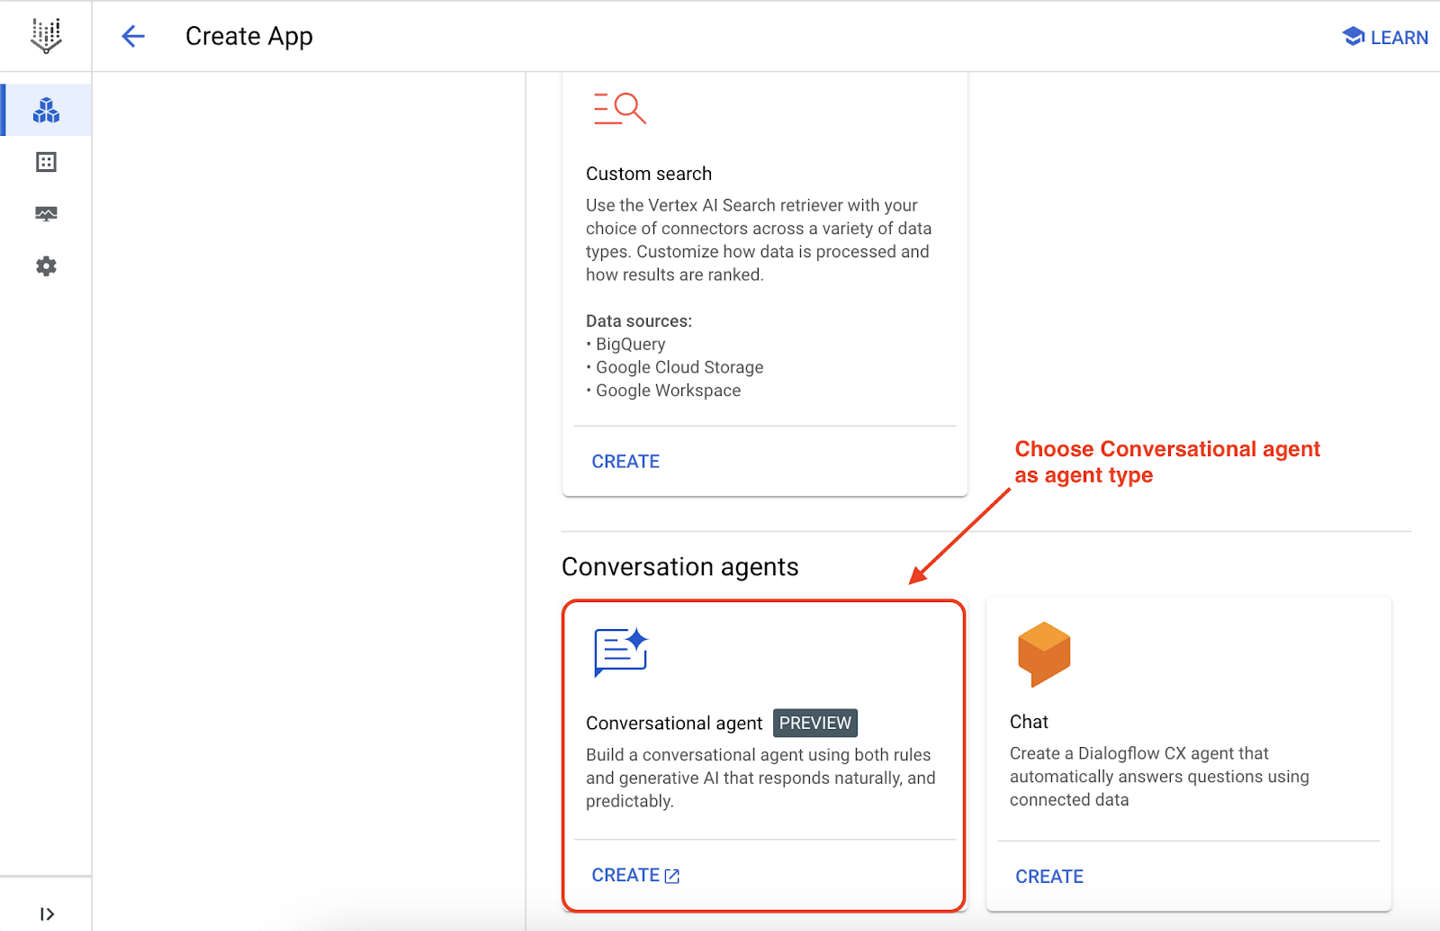Click the Analytics monitoring icon in sidebar
Viewport: 1440px width, 931px height.
coord(46,213)
